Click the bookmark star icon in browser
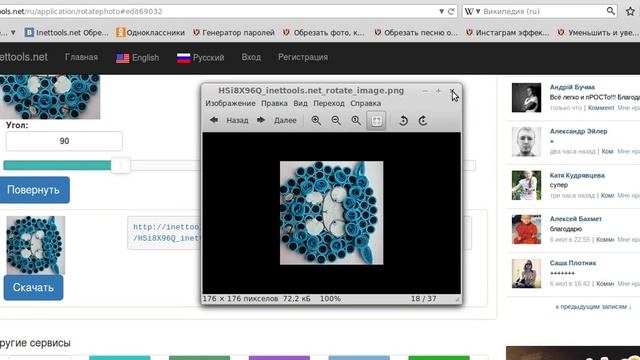This screenshot has height=360, width=640. [631, 11]
